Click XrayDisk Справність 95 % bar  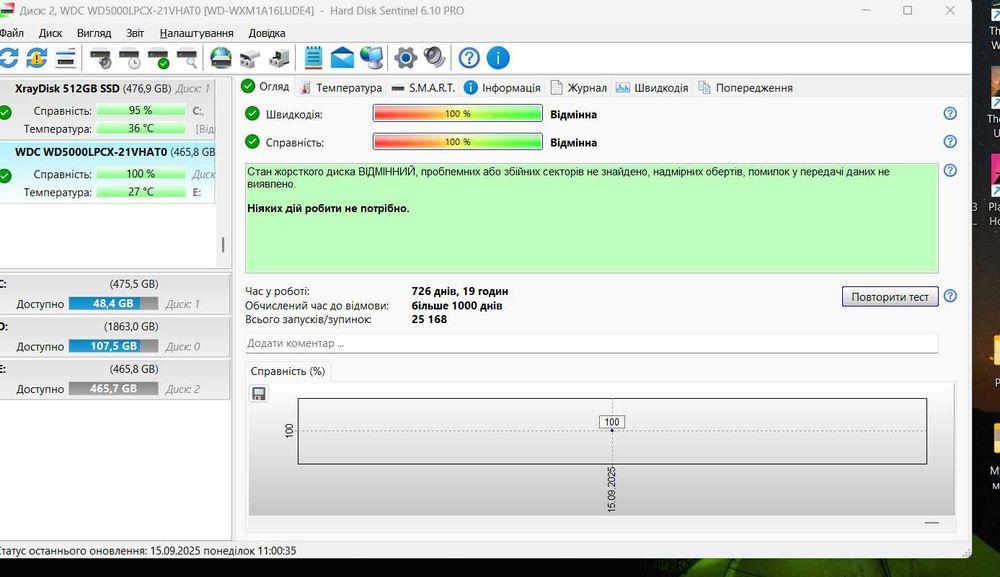pyautogui.click(x=141, y=110)
